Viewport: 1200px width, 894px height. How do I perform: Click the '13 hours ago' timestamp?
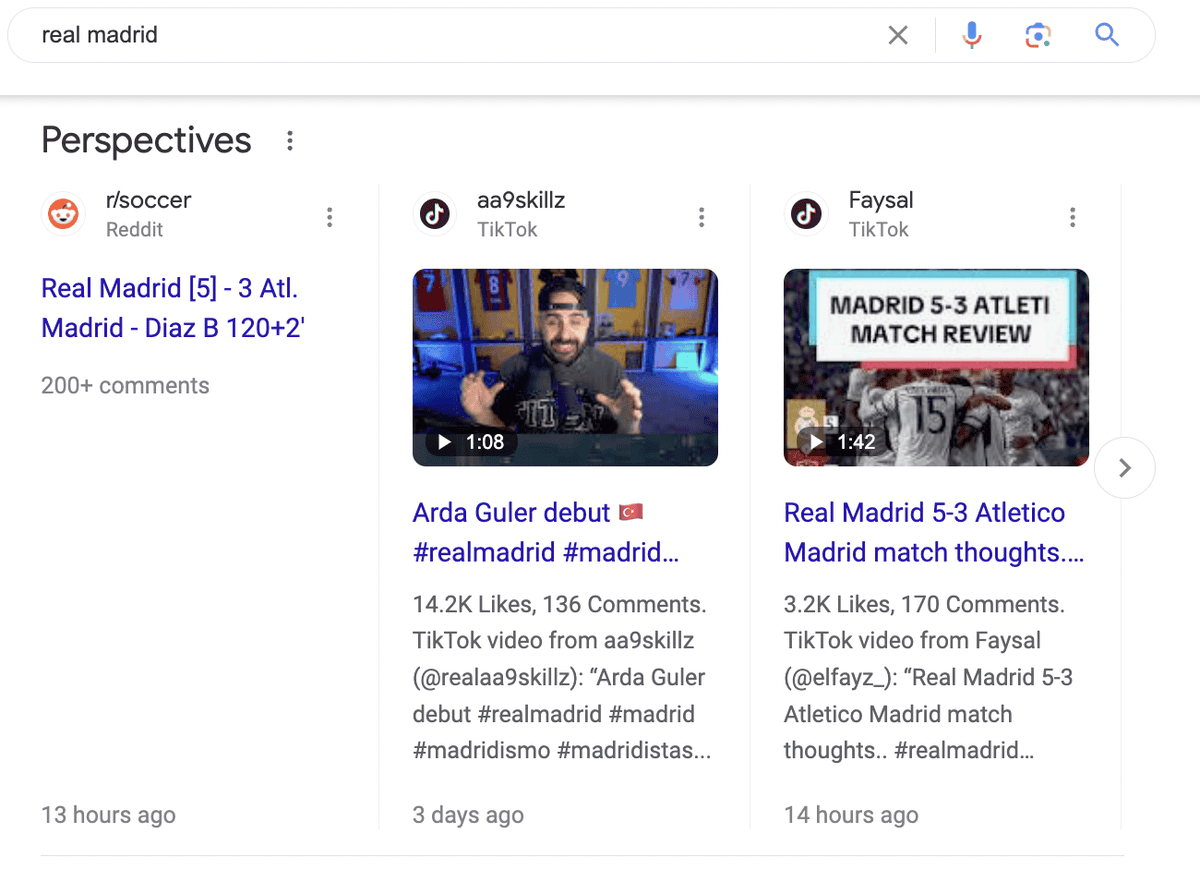(x=108, y=815)
